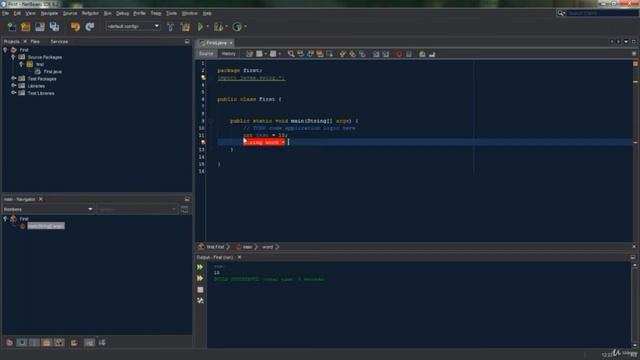The image size is (640, 360).
Task: Click the Source view button in the editor
Action: click(206, 54)
